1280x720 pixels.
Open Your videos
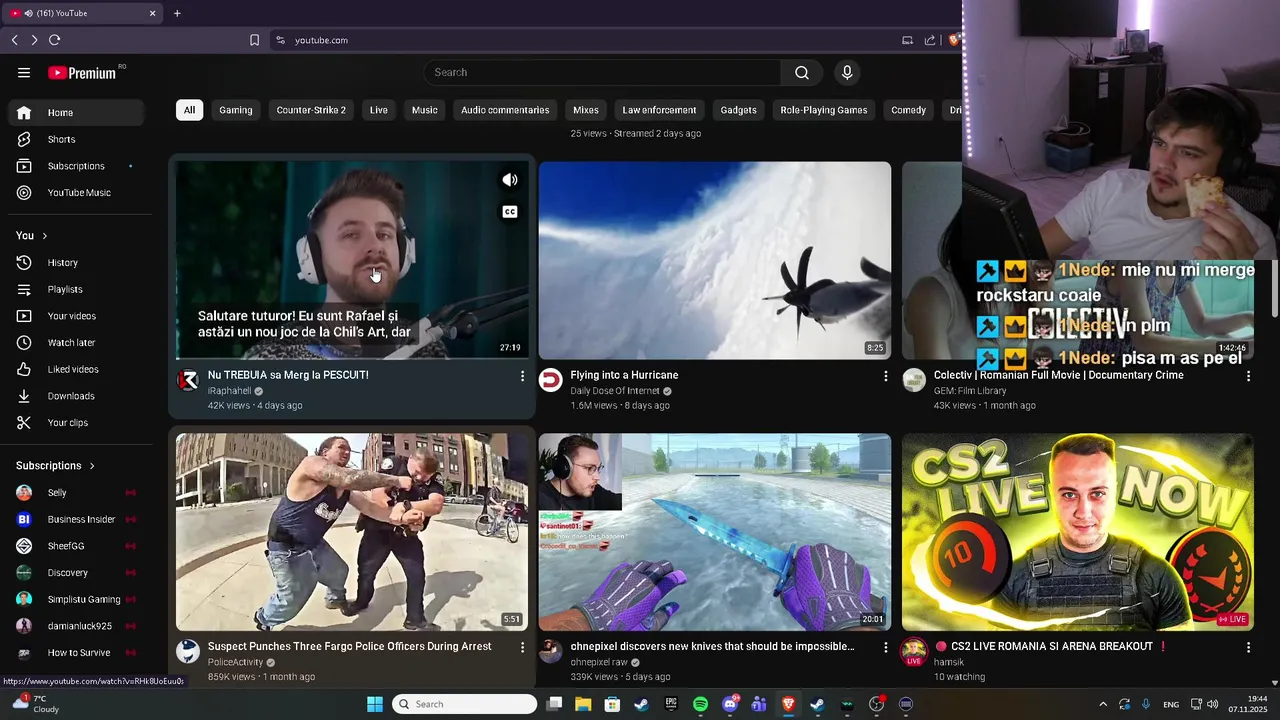pos(76,316)
